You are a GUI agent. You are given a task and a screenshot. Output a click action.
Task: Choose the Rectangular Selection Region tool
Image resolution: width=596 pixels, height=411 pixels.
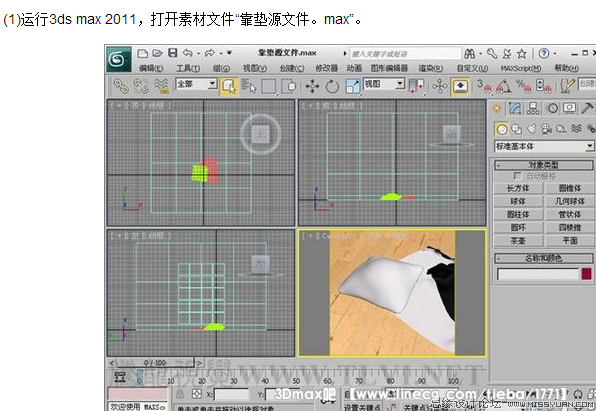[x=269, y=86]
